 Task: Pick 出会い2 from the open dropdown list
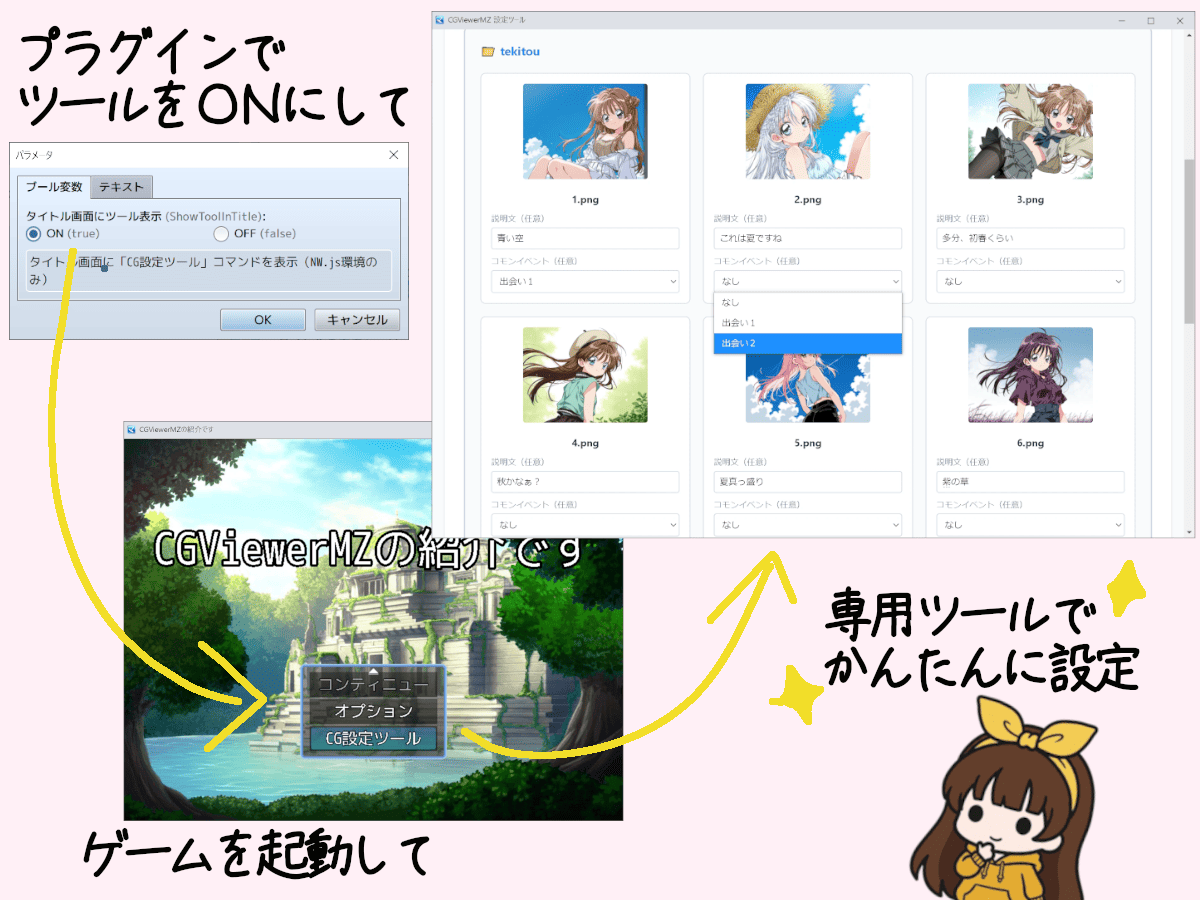pyautogui.click(x=808, y=344)
